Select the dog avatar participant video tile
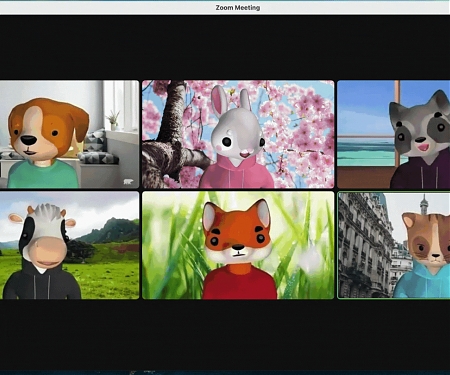450x375 pixels. [x=69, y=134]
